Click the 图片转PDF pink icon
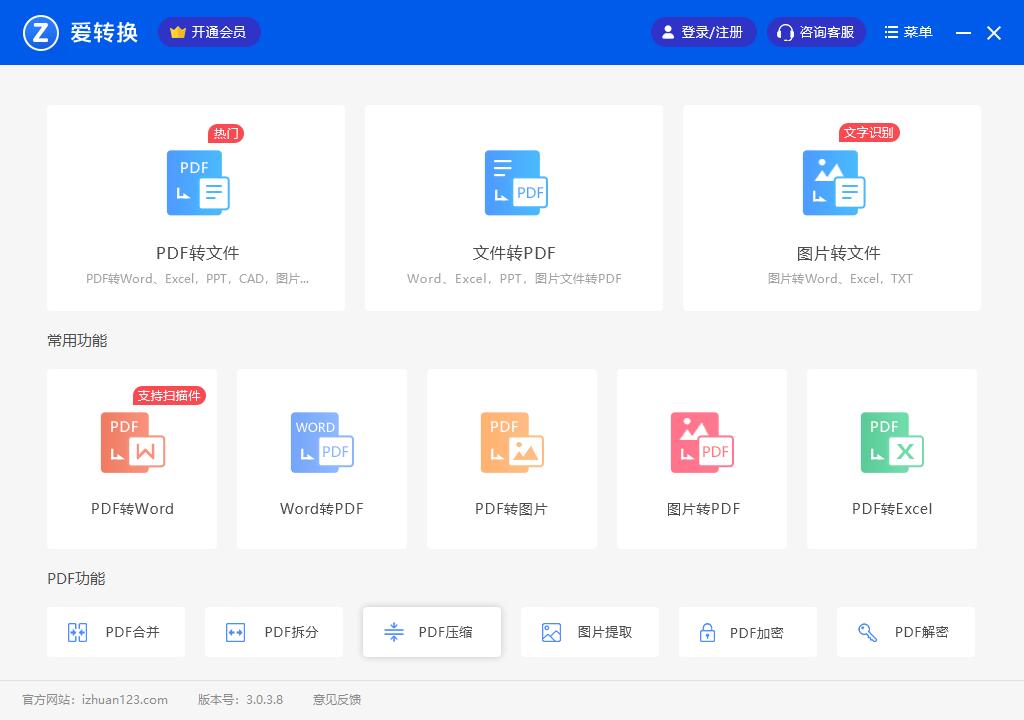The image size is (1024, 720). (x=702, y=442)
